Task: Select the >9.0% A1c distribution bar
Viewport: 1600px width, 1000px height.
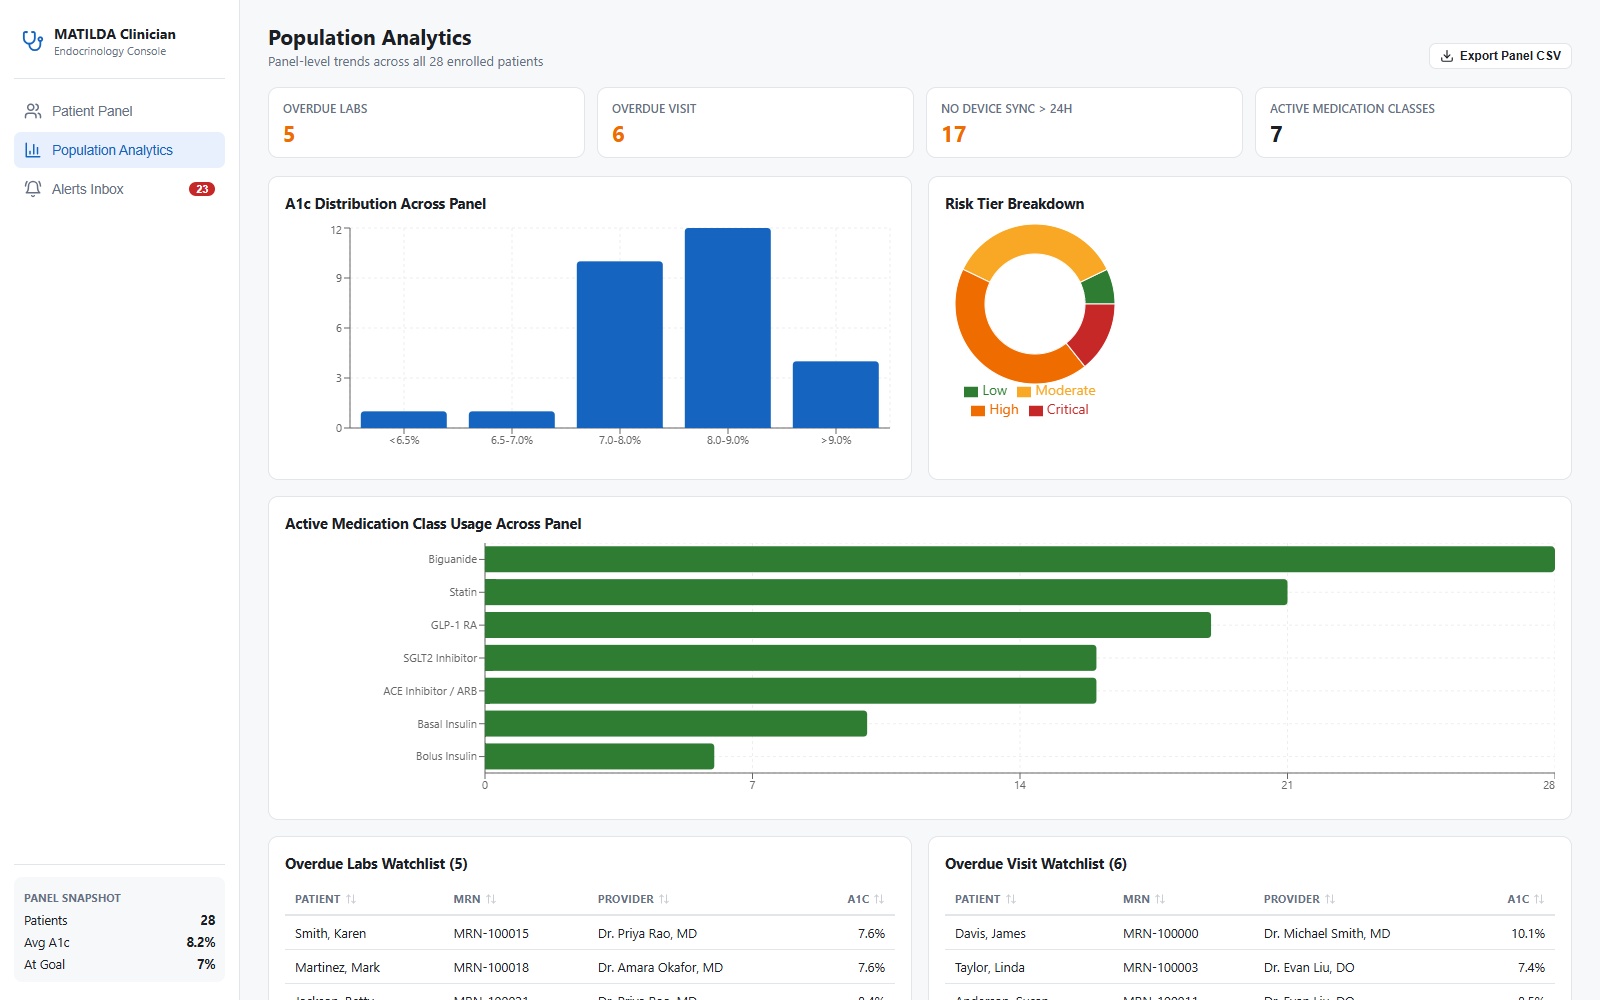Action: (x=836, y=395)
